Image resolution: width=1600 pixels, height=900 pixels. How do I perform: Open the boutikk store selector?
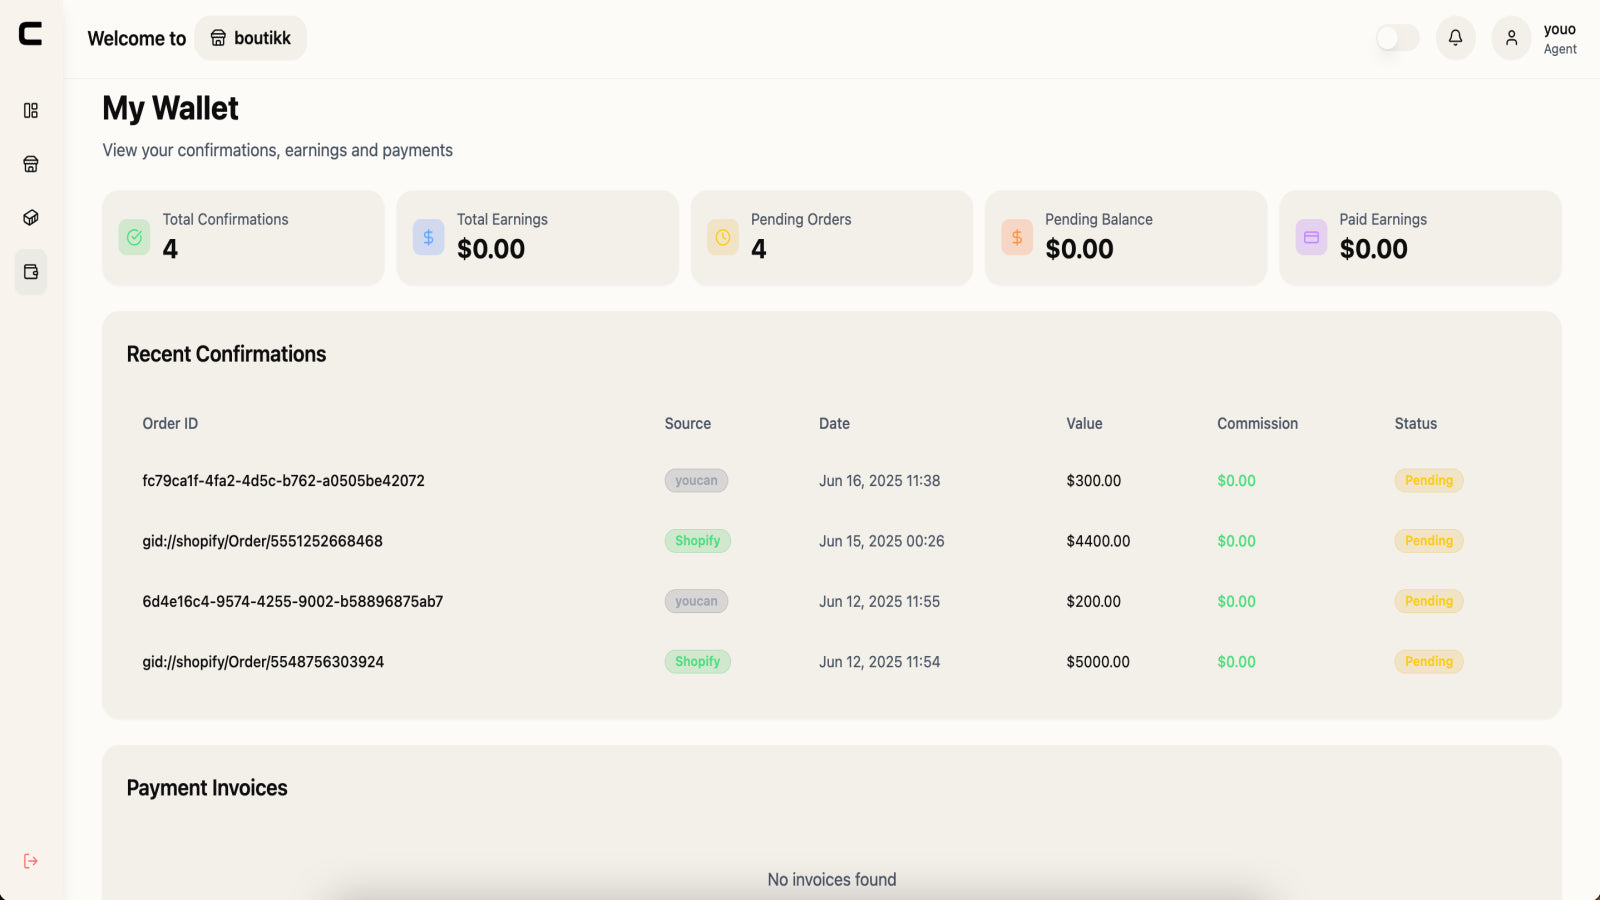pos(250,37)
